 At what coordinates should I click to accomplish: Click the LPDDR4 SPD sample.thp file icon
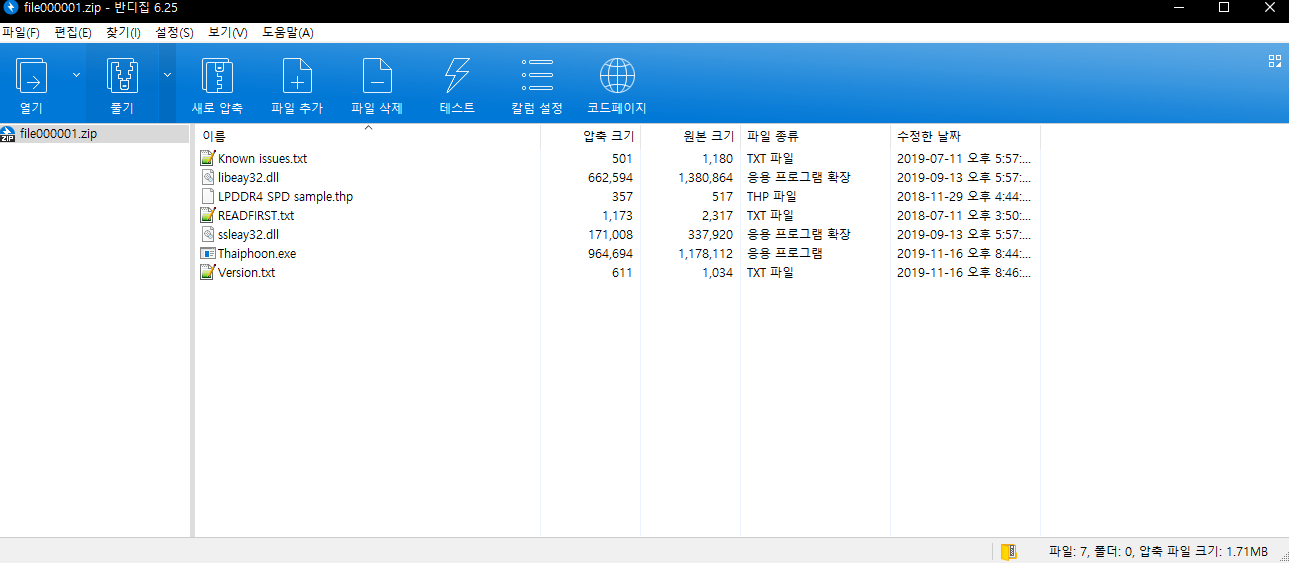[x=207, y=196]
